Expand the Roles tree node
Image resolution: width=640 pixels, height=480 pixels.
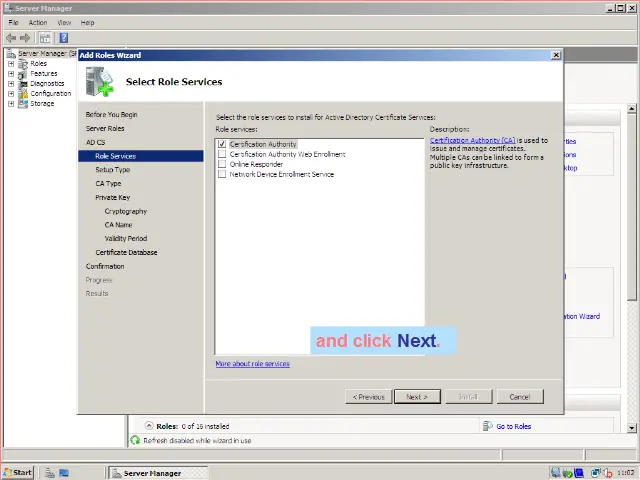11,64
